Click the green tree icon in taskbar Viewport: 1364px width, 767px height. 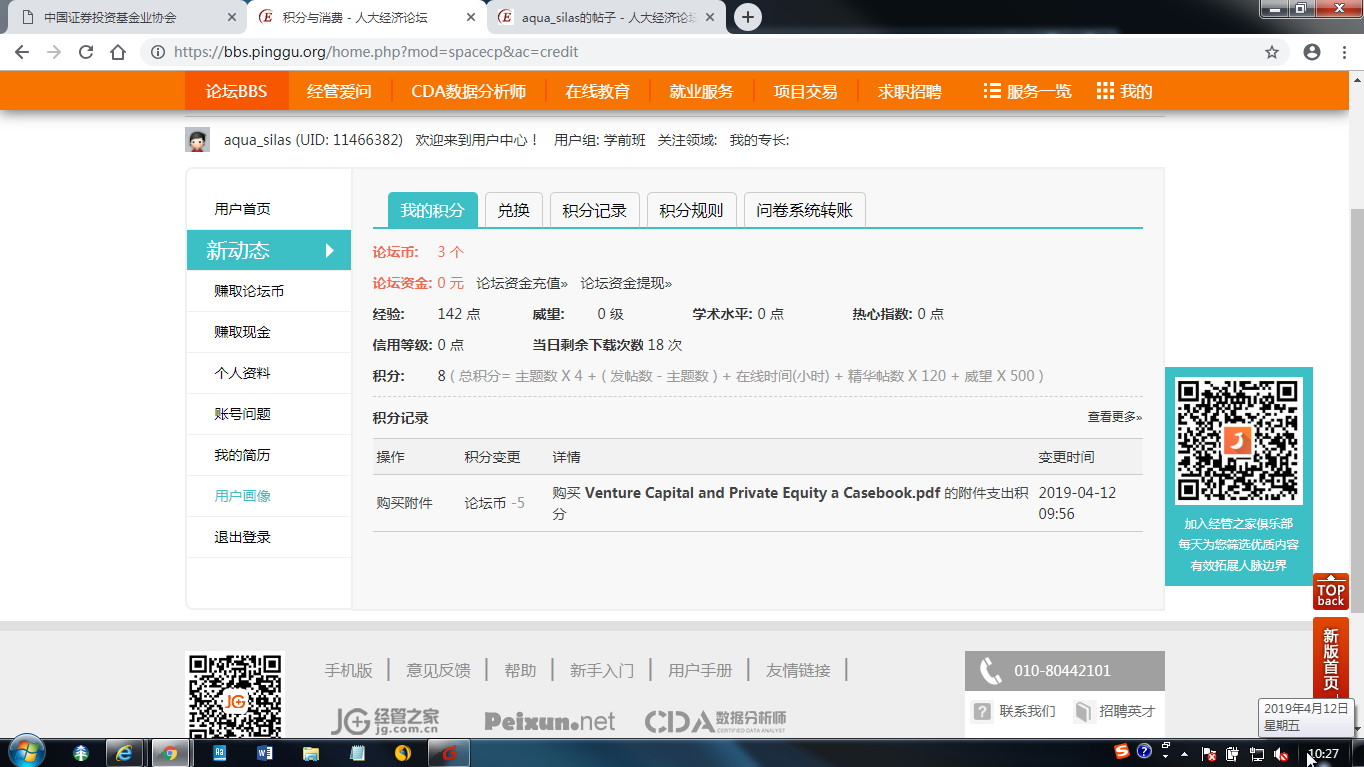[x=81, y=752]
